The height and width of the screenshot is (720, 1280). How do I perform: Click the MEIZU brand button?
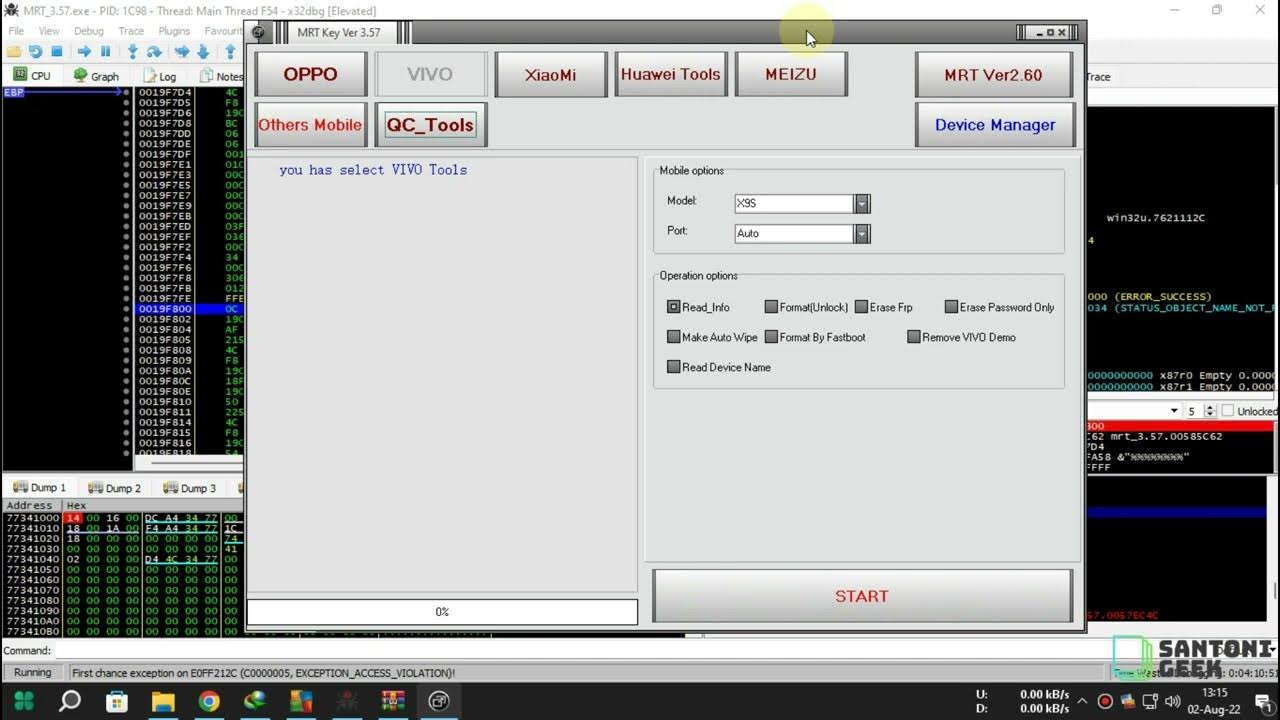790,74
